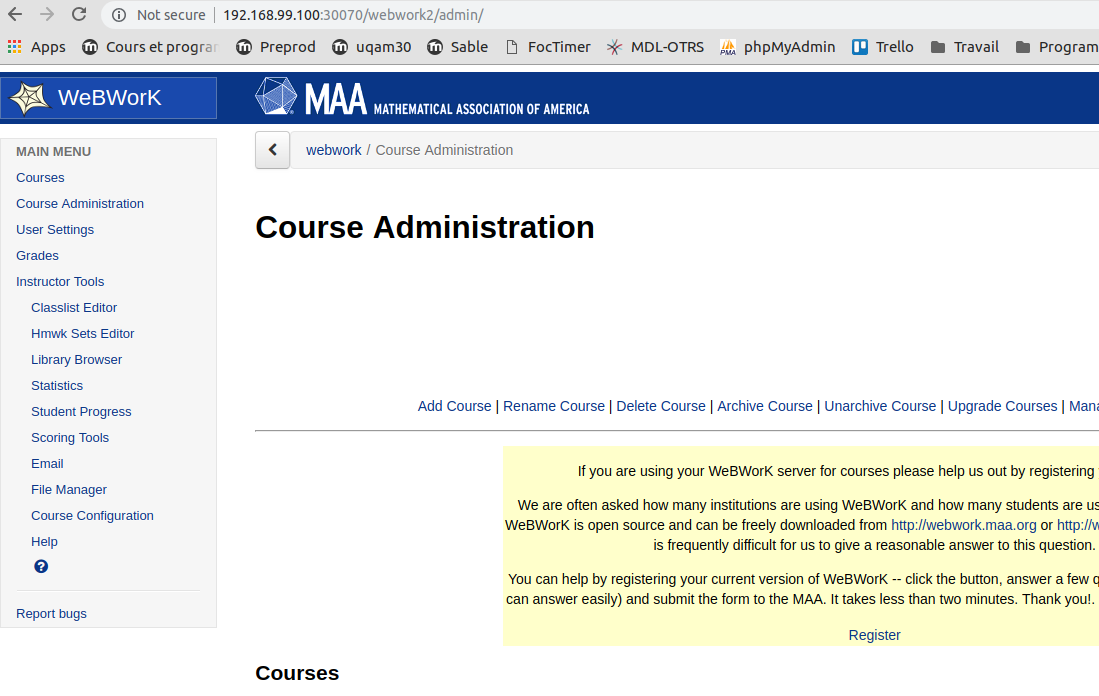Click the Unarchive Course link

pyautogui.click(x=880, y=406)
